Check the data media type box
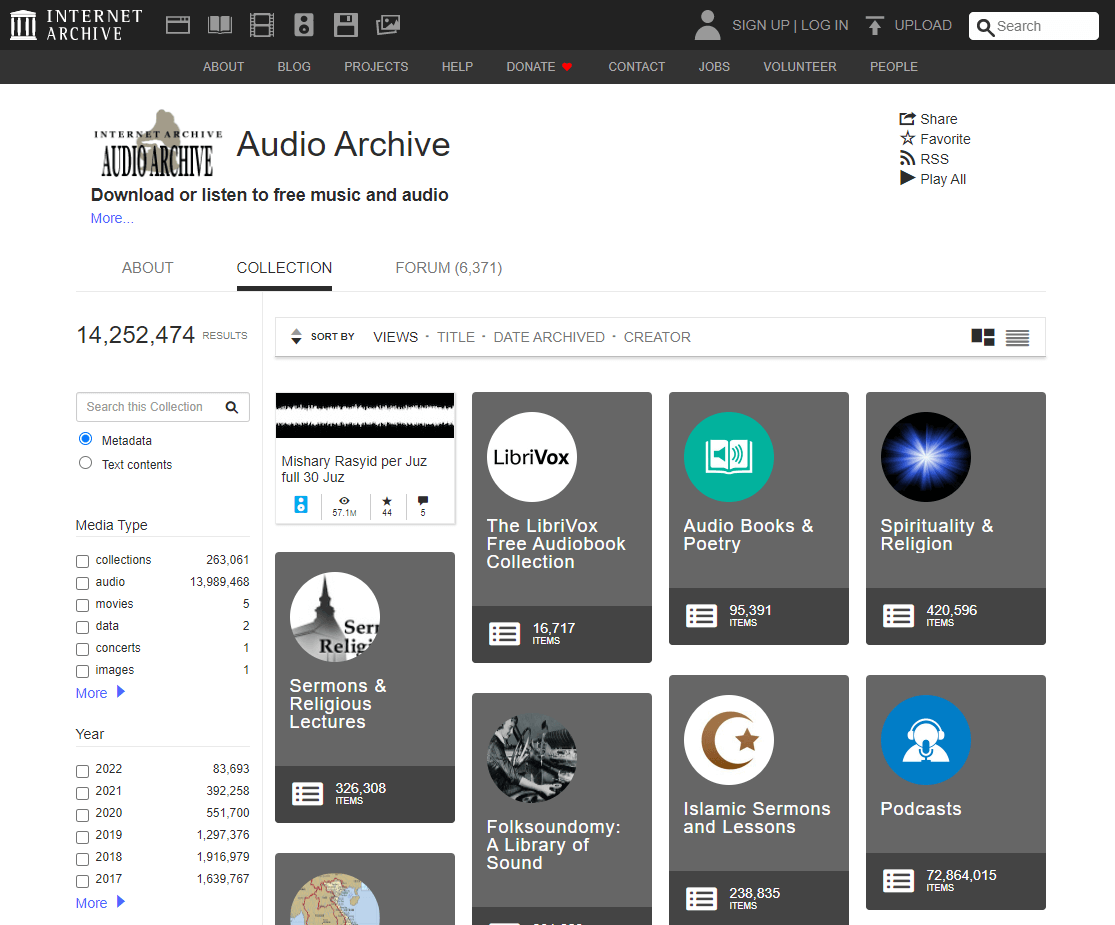The height and width of the screenshot is (925, 1115). click(x=82, y=627)
